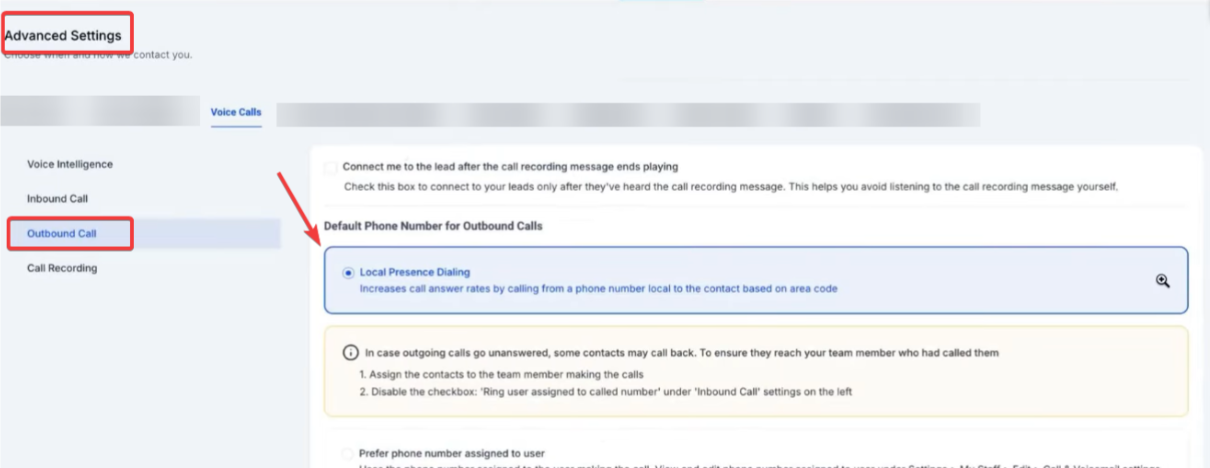Viewport: 1210px width, 468px height.
Task: Click the Advanced Settings page heading
Action: pos(63,36)
